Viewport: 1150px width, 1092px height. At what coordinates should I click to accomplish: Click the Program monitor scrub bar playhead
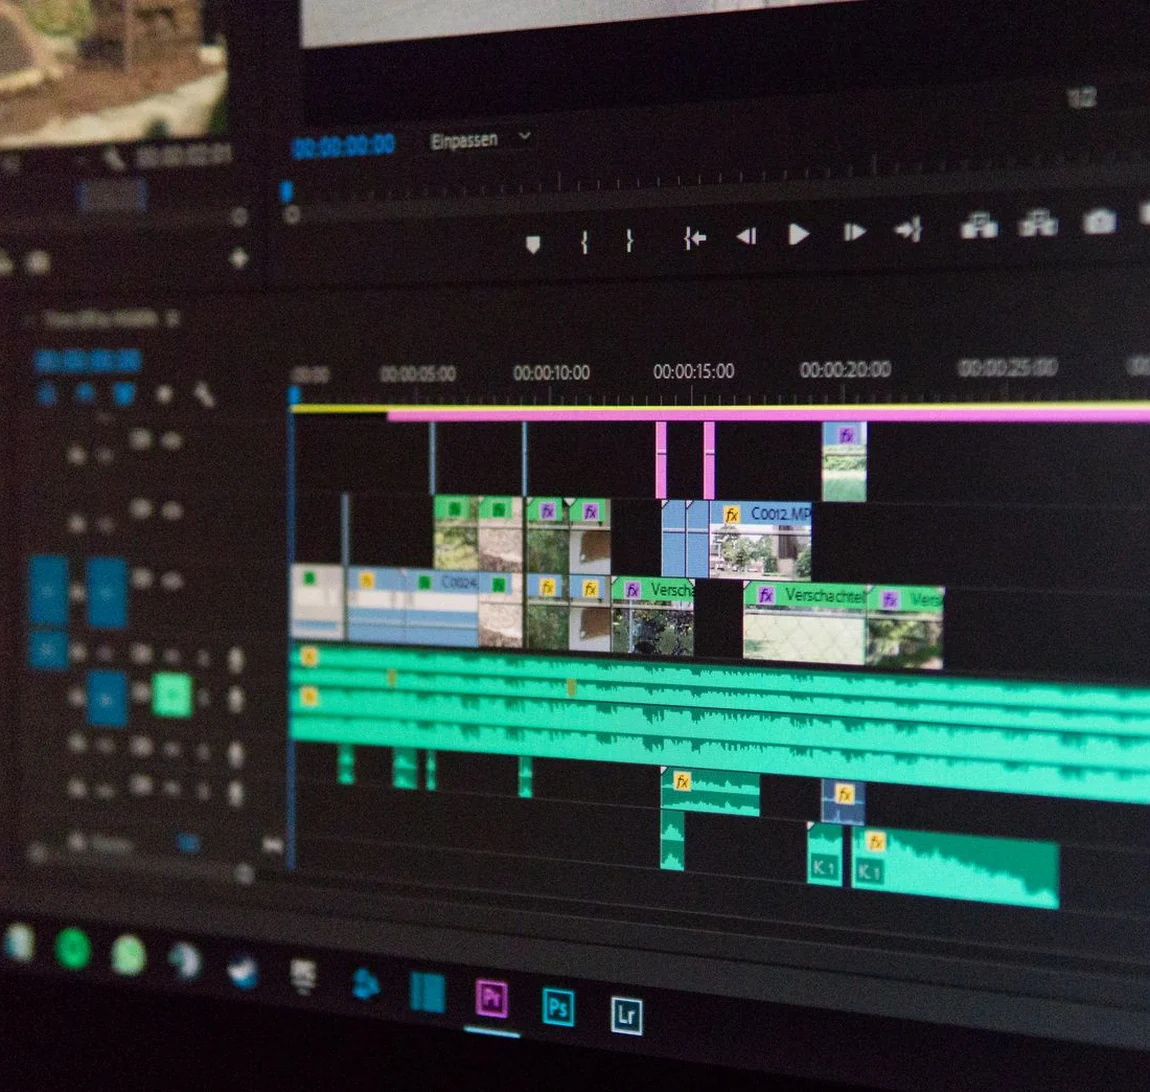point(287,191)
